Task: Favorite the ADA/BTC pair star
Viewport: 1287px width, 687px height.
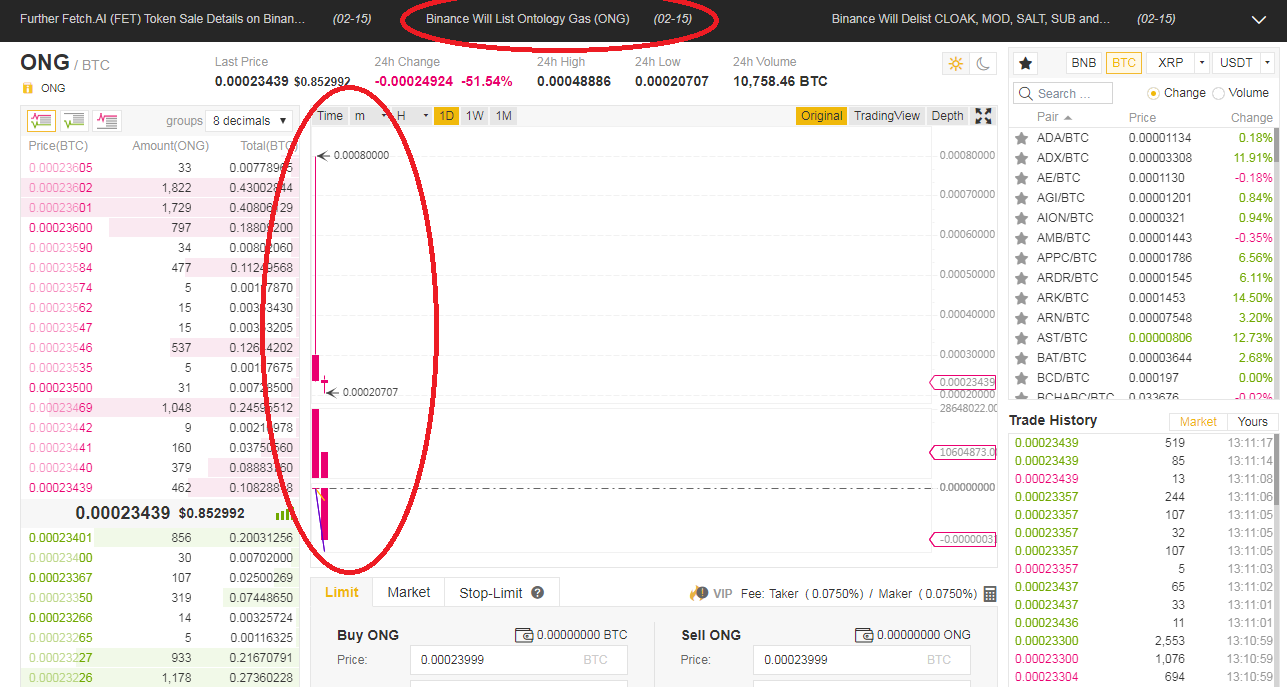Action: click(x=1021, y=138)
